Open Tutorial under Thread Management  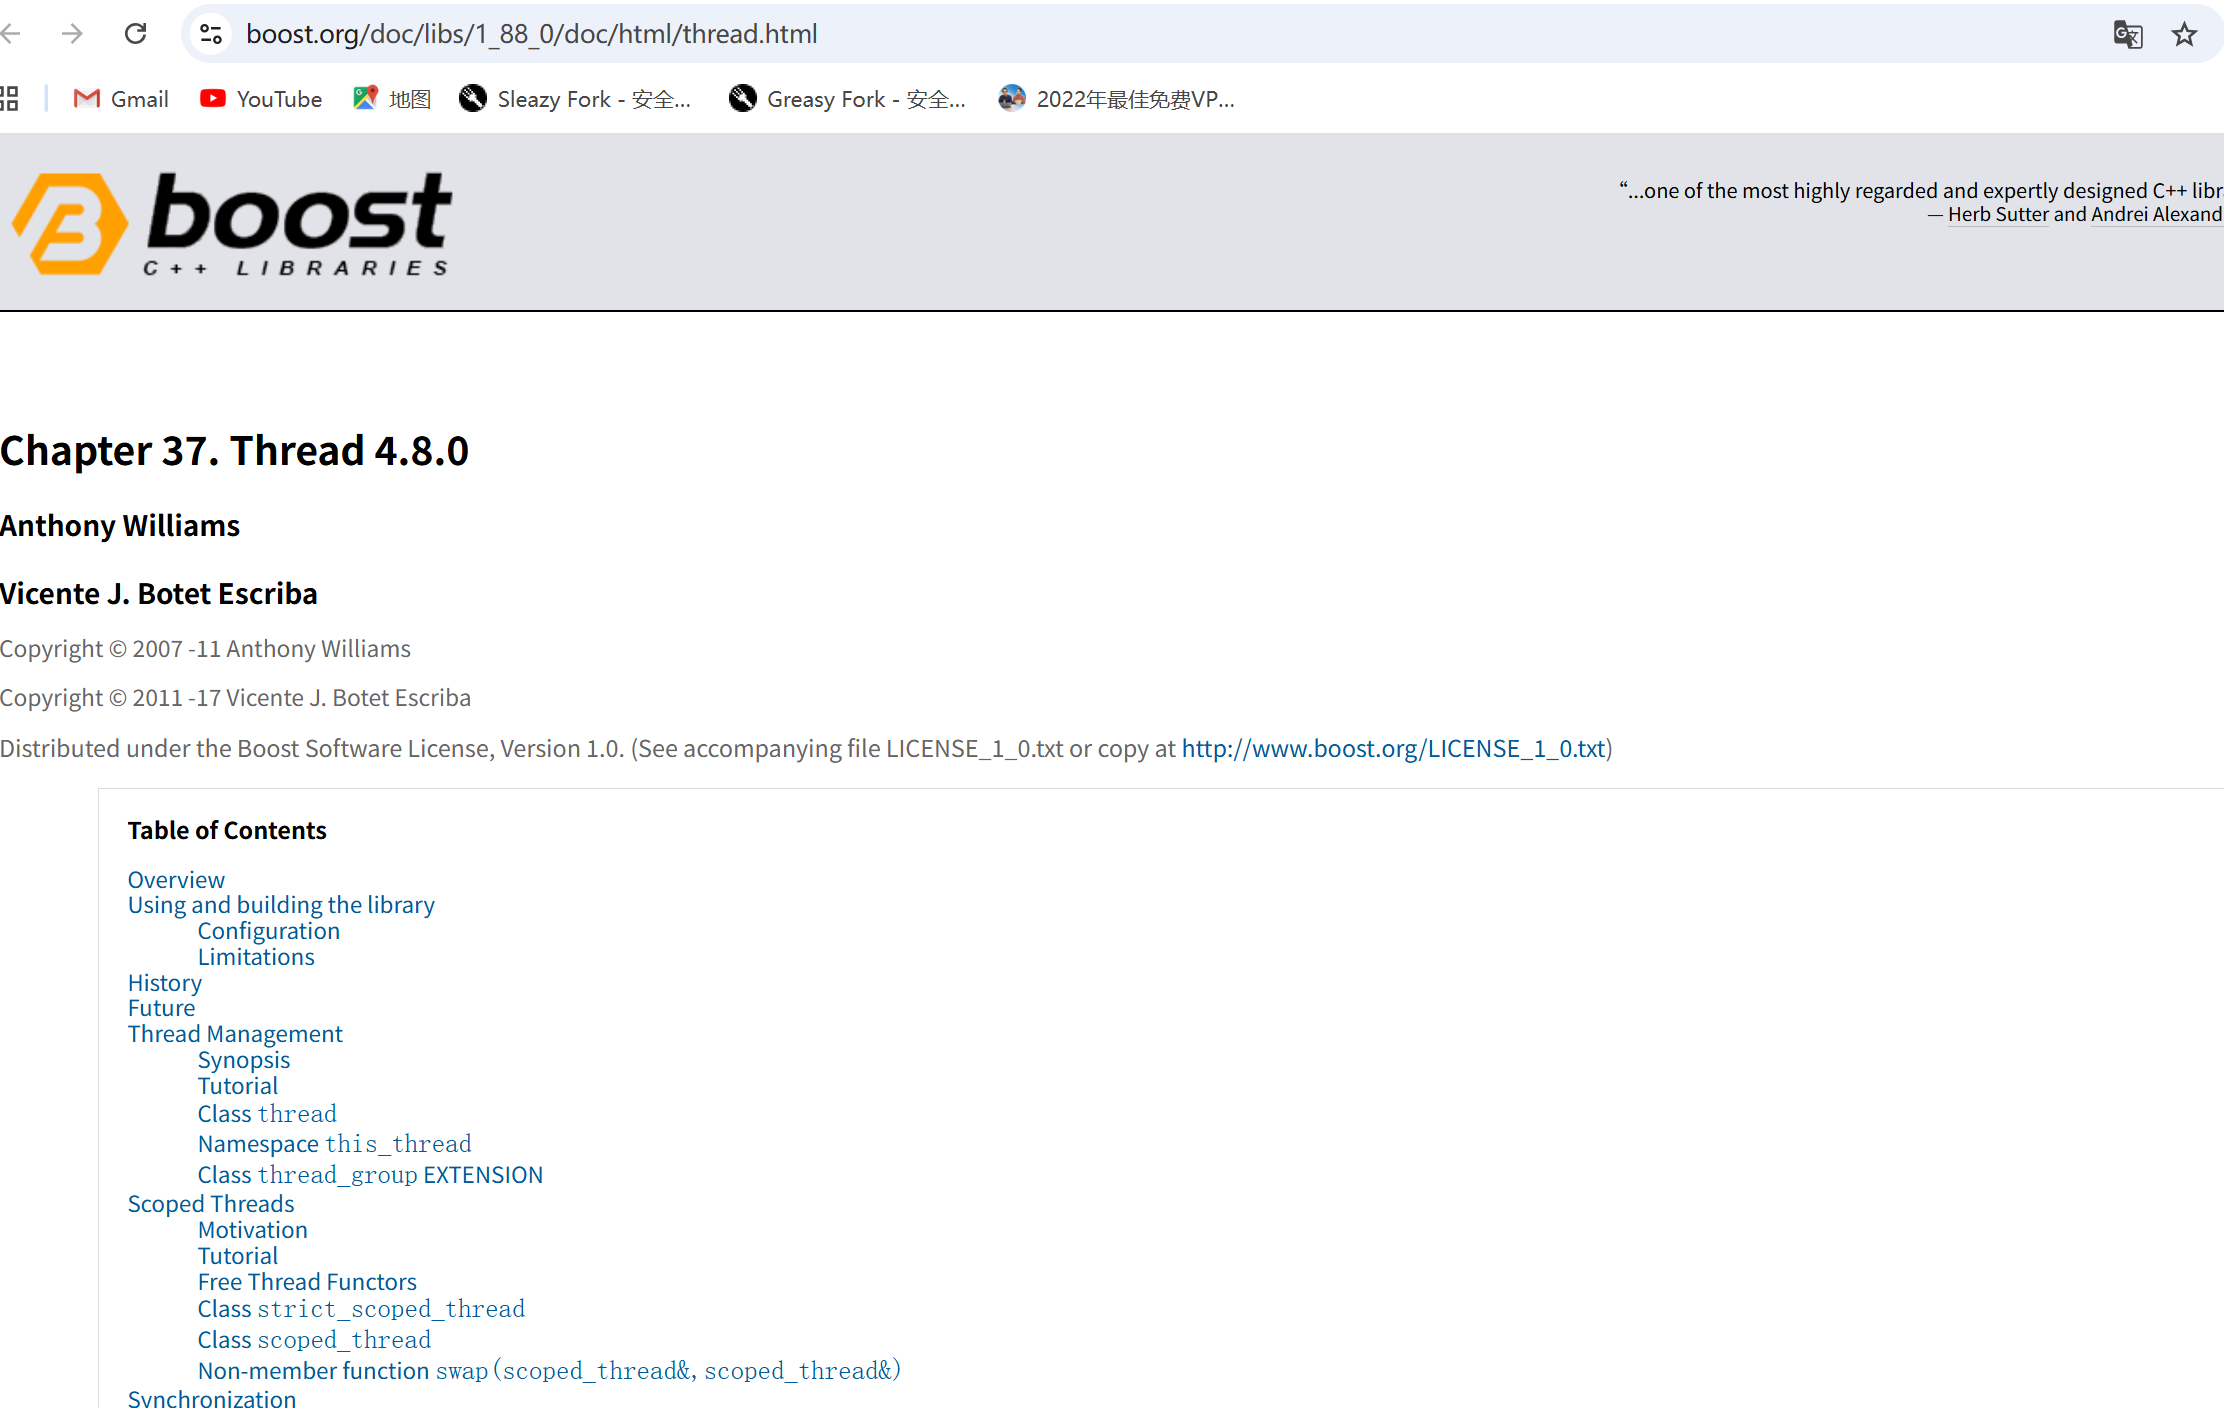pos(237,1086)
